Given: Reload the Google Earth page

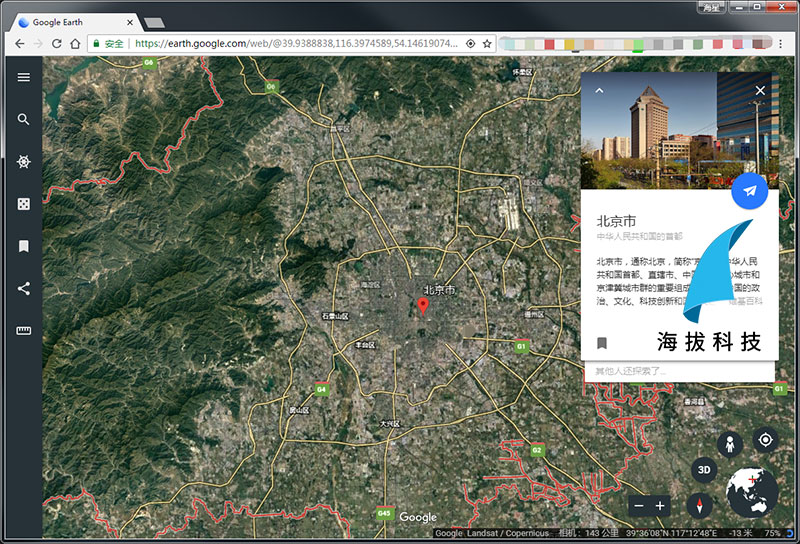Looking at the screenshot, I should [57, 44].
